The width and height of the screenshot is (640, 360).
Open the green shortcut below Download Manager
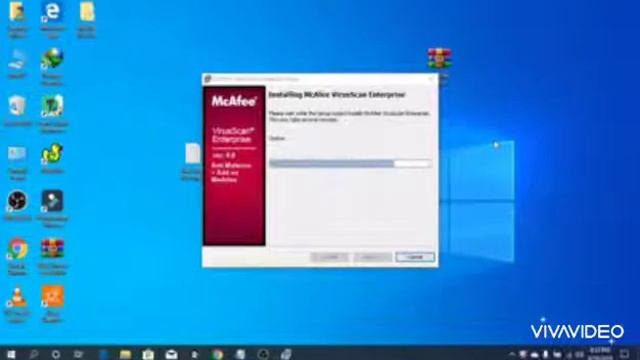[x=52, y=112]
